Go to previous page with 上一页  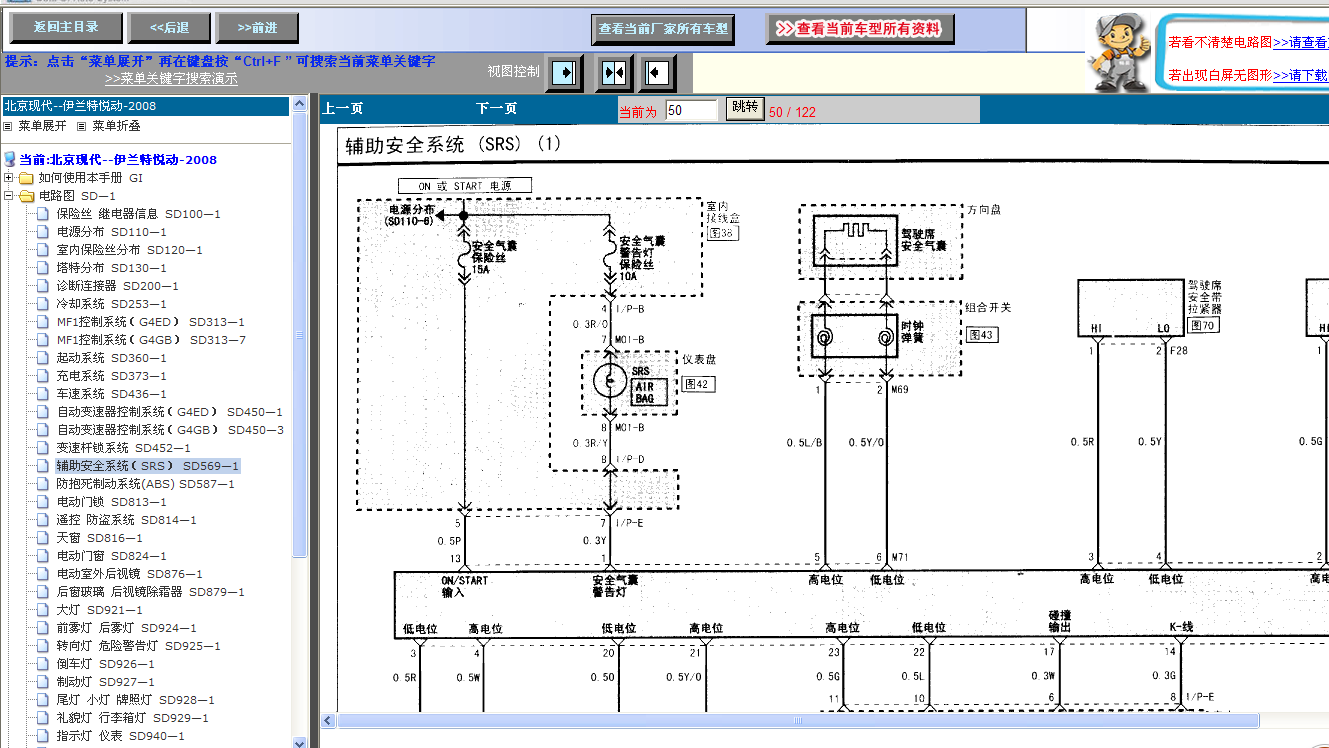point(342,109)
